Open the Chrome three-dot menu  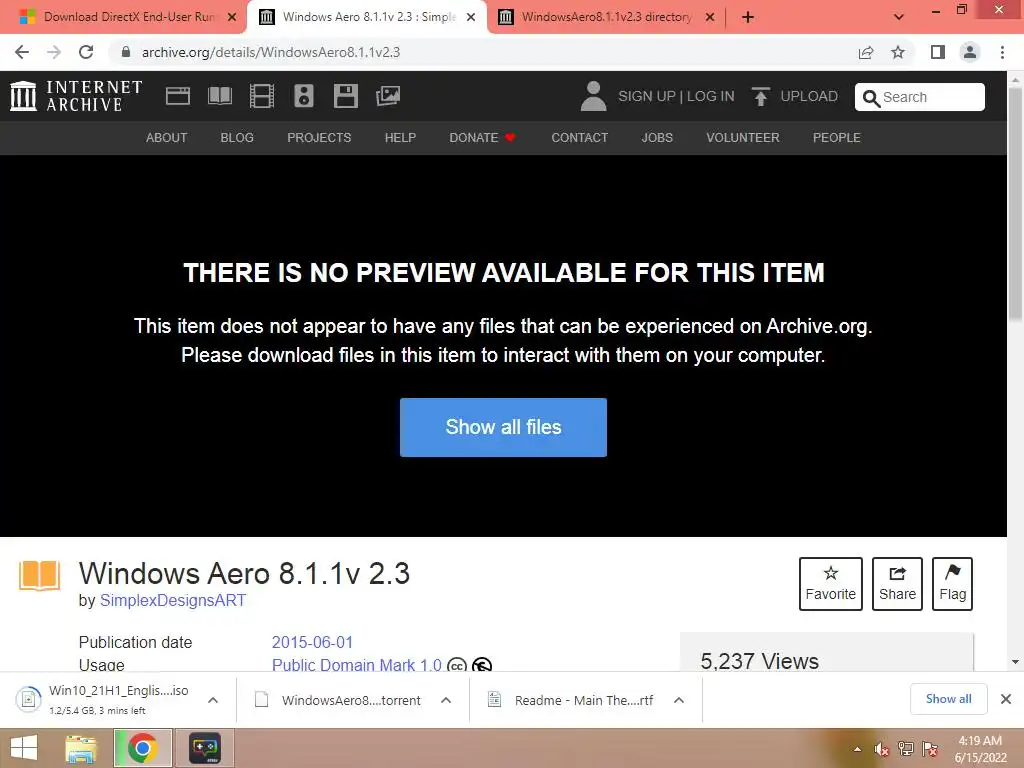pyautogui.click(x=1002, y=52)
